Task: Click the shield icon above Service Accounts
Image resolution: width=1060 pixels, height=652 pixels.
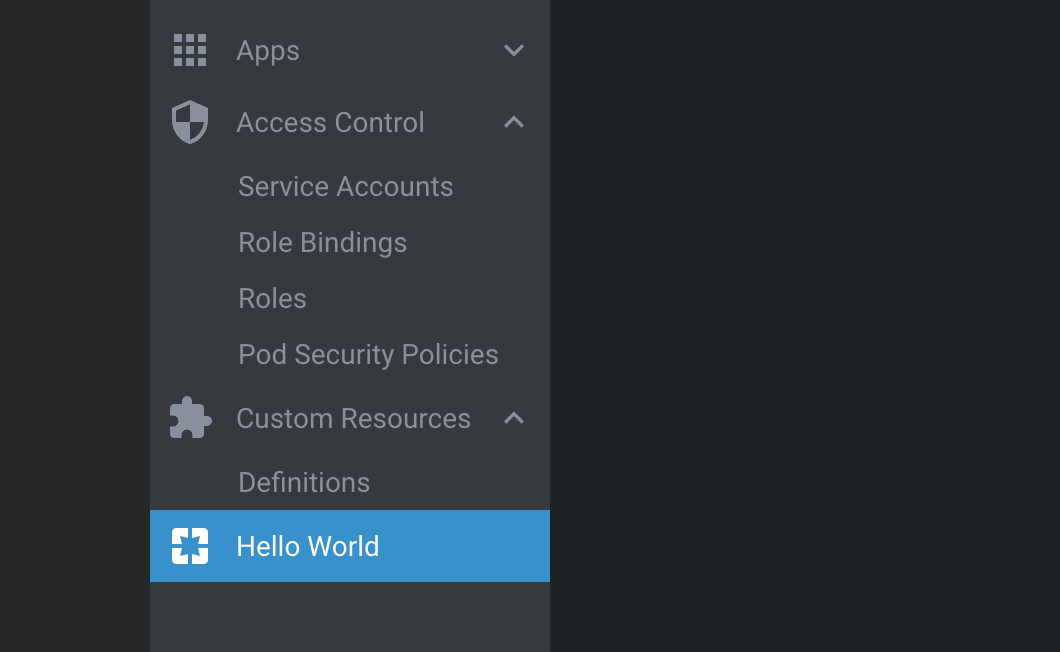Action: click(190, 122)
